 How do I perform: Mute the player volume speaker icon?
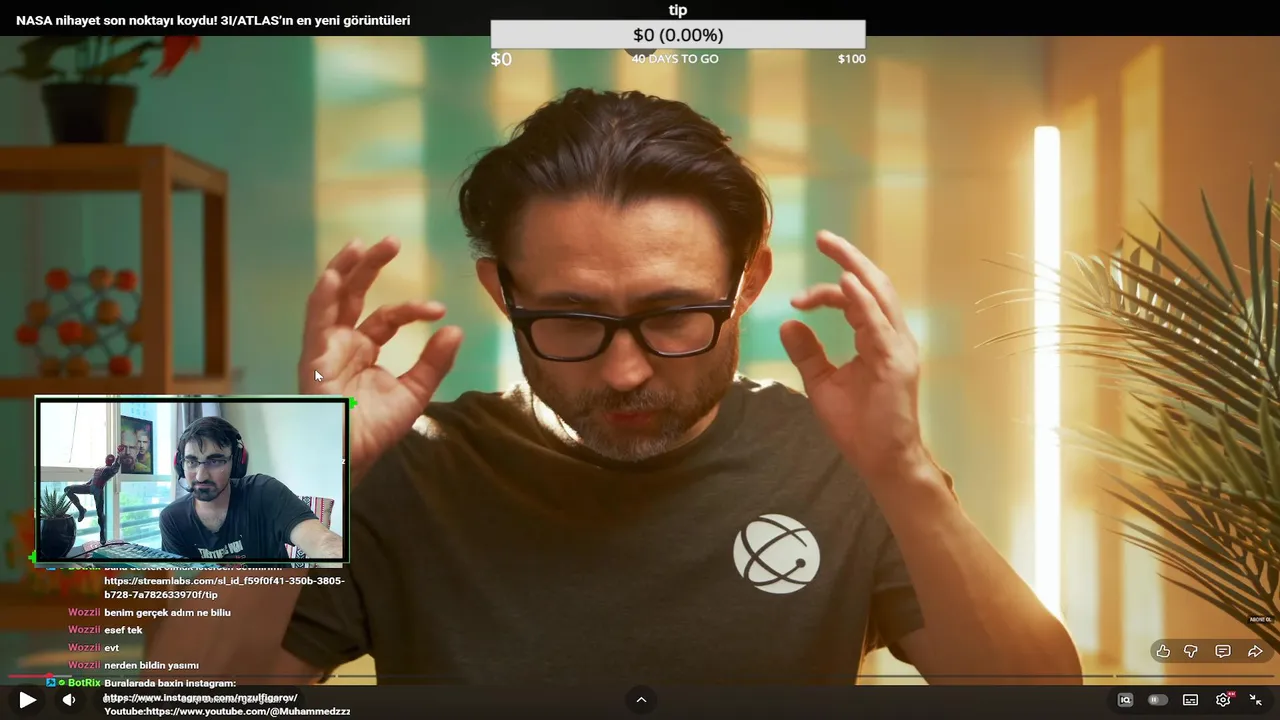click(x=69, y=700)
